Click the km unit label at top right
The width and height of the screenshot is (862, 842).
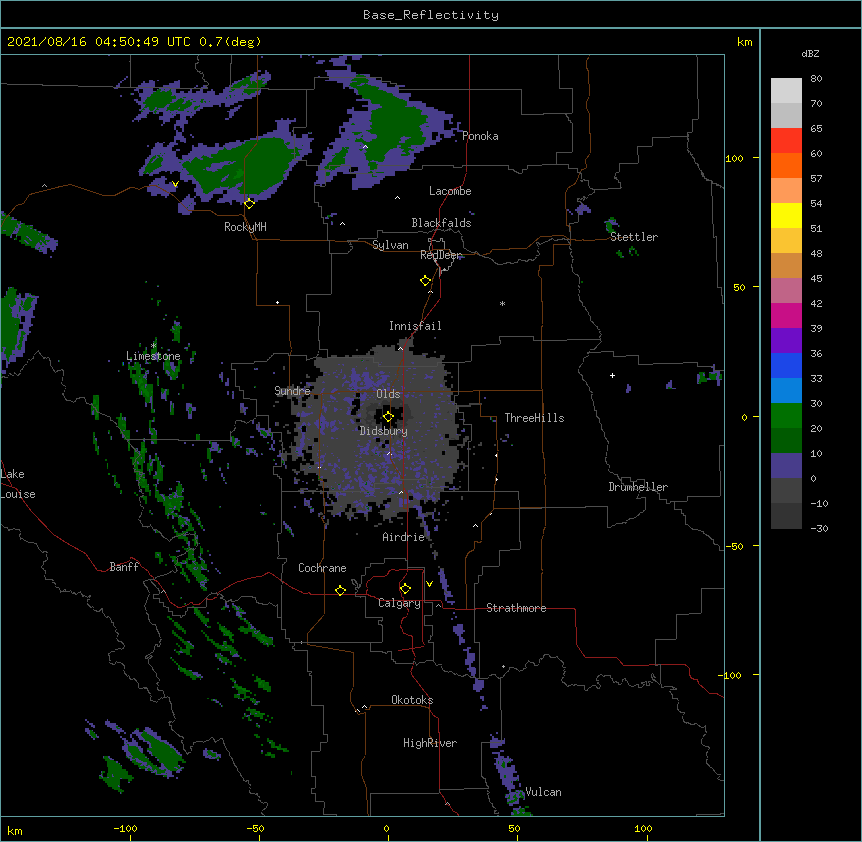pyautogui.click(x=744, y=42)
